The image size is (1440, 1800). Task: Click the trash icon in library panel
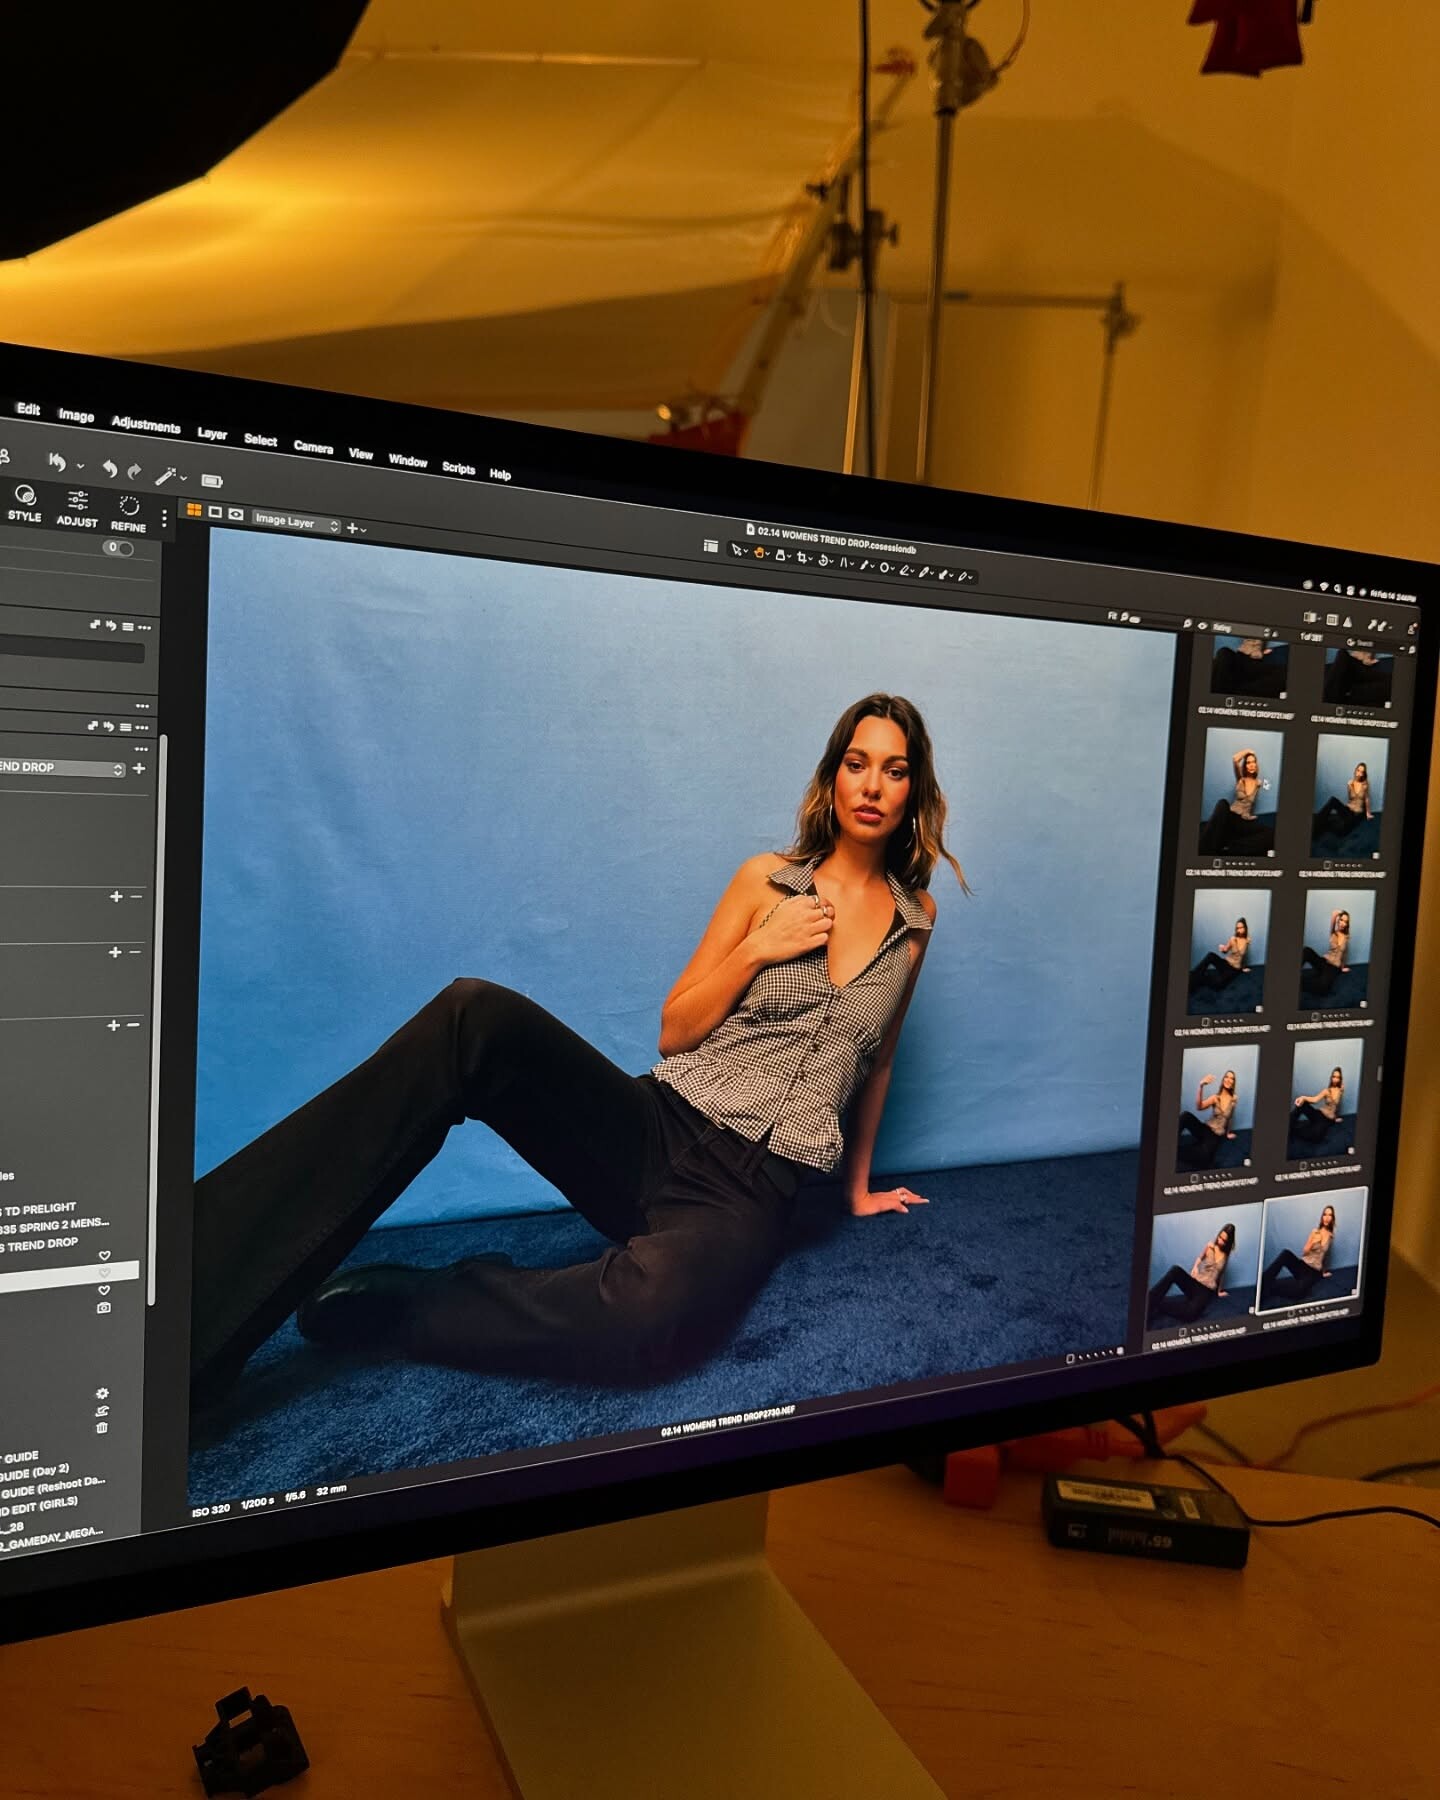point(101,1428)
